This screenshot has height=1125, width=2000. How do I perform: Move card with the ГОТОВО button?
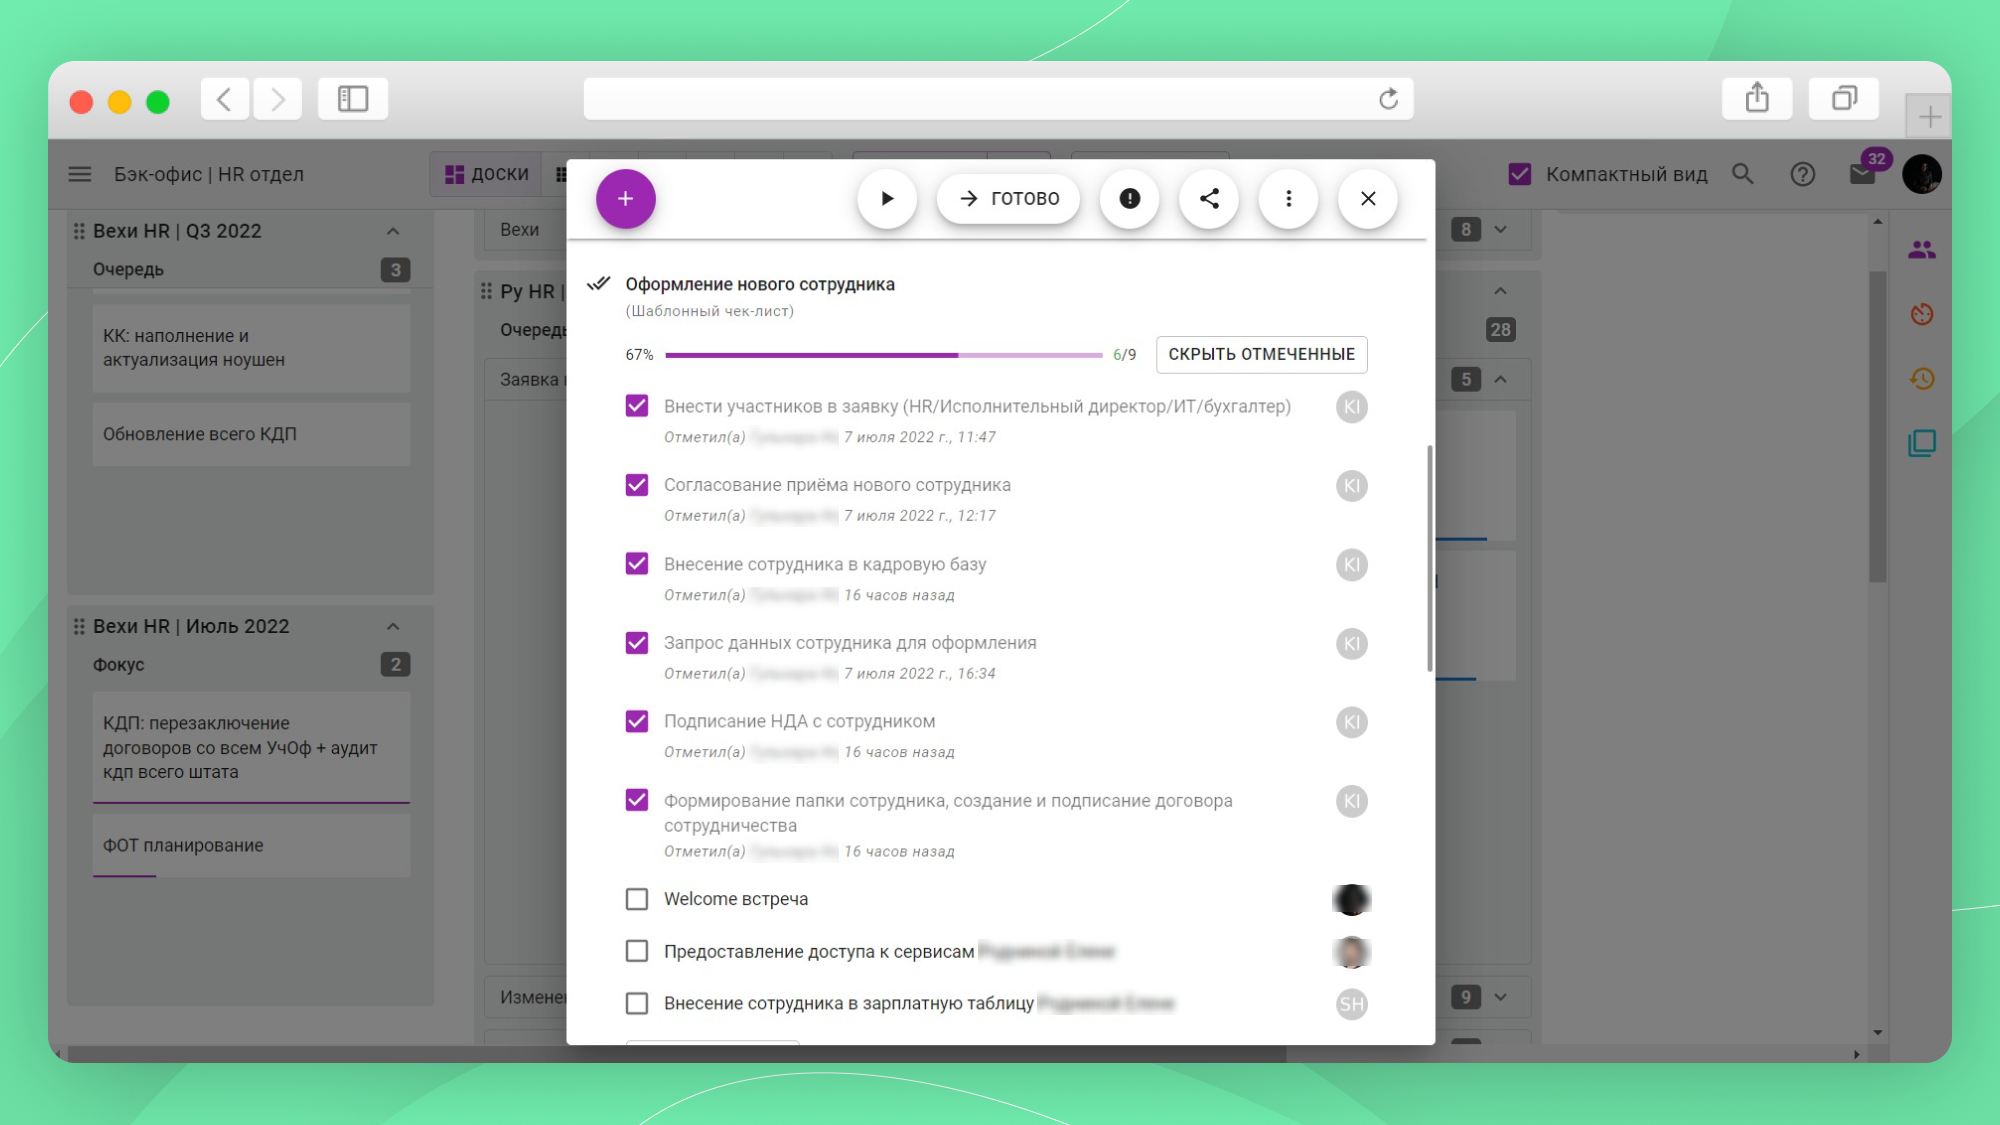pyautogui.click(x=1008, y=198)
